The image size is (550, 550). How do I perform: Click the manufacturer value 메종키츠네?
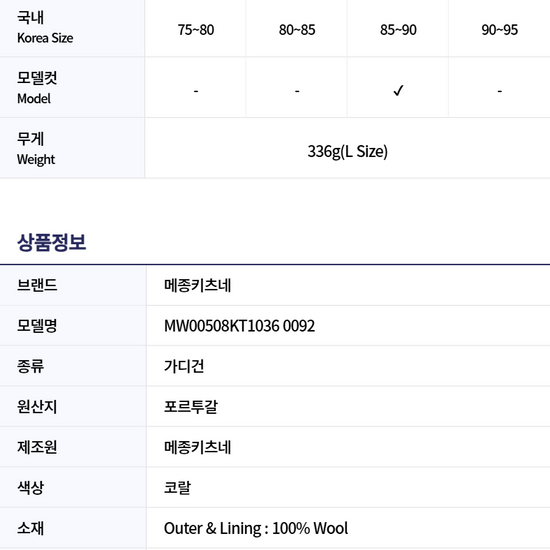pos(197,447)
